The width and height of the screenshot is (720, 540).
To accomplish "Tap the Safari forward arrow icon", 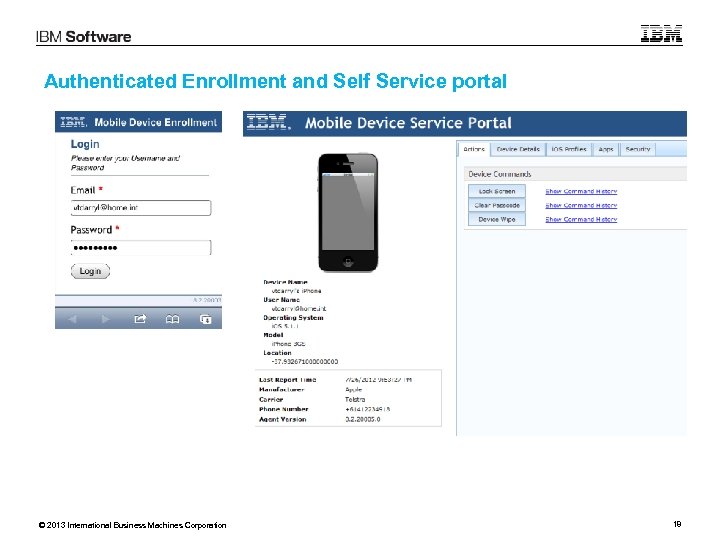I will 106,319.
